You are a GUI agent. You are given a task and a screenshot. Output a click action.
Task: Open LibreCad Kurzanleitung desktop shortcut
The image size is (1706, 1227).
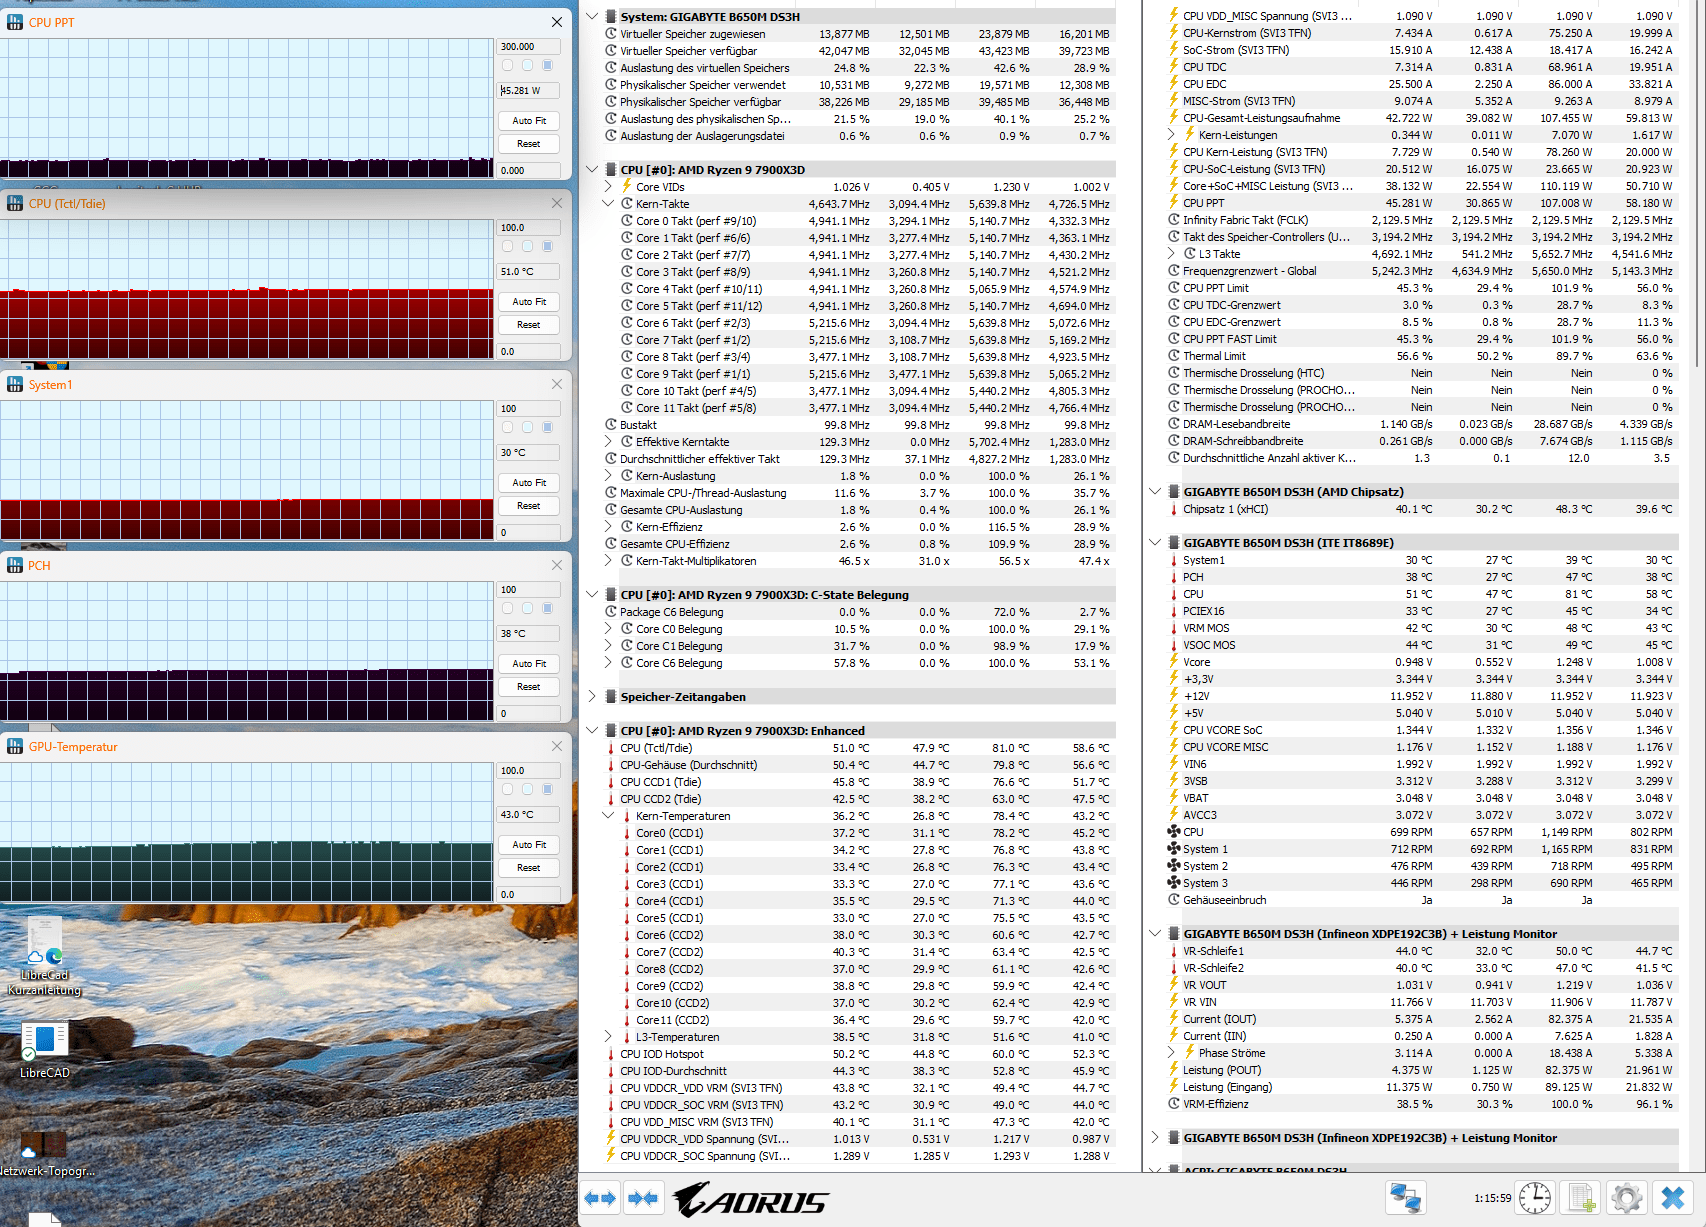coord(45,957)
